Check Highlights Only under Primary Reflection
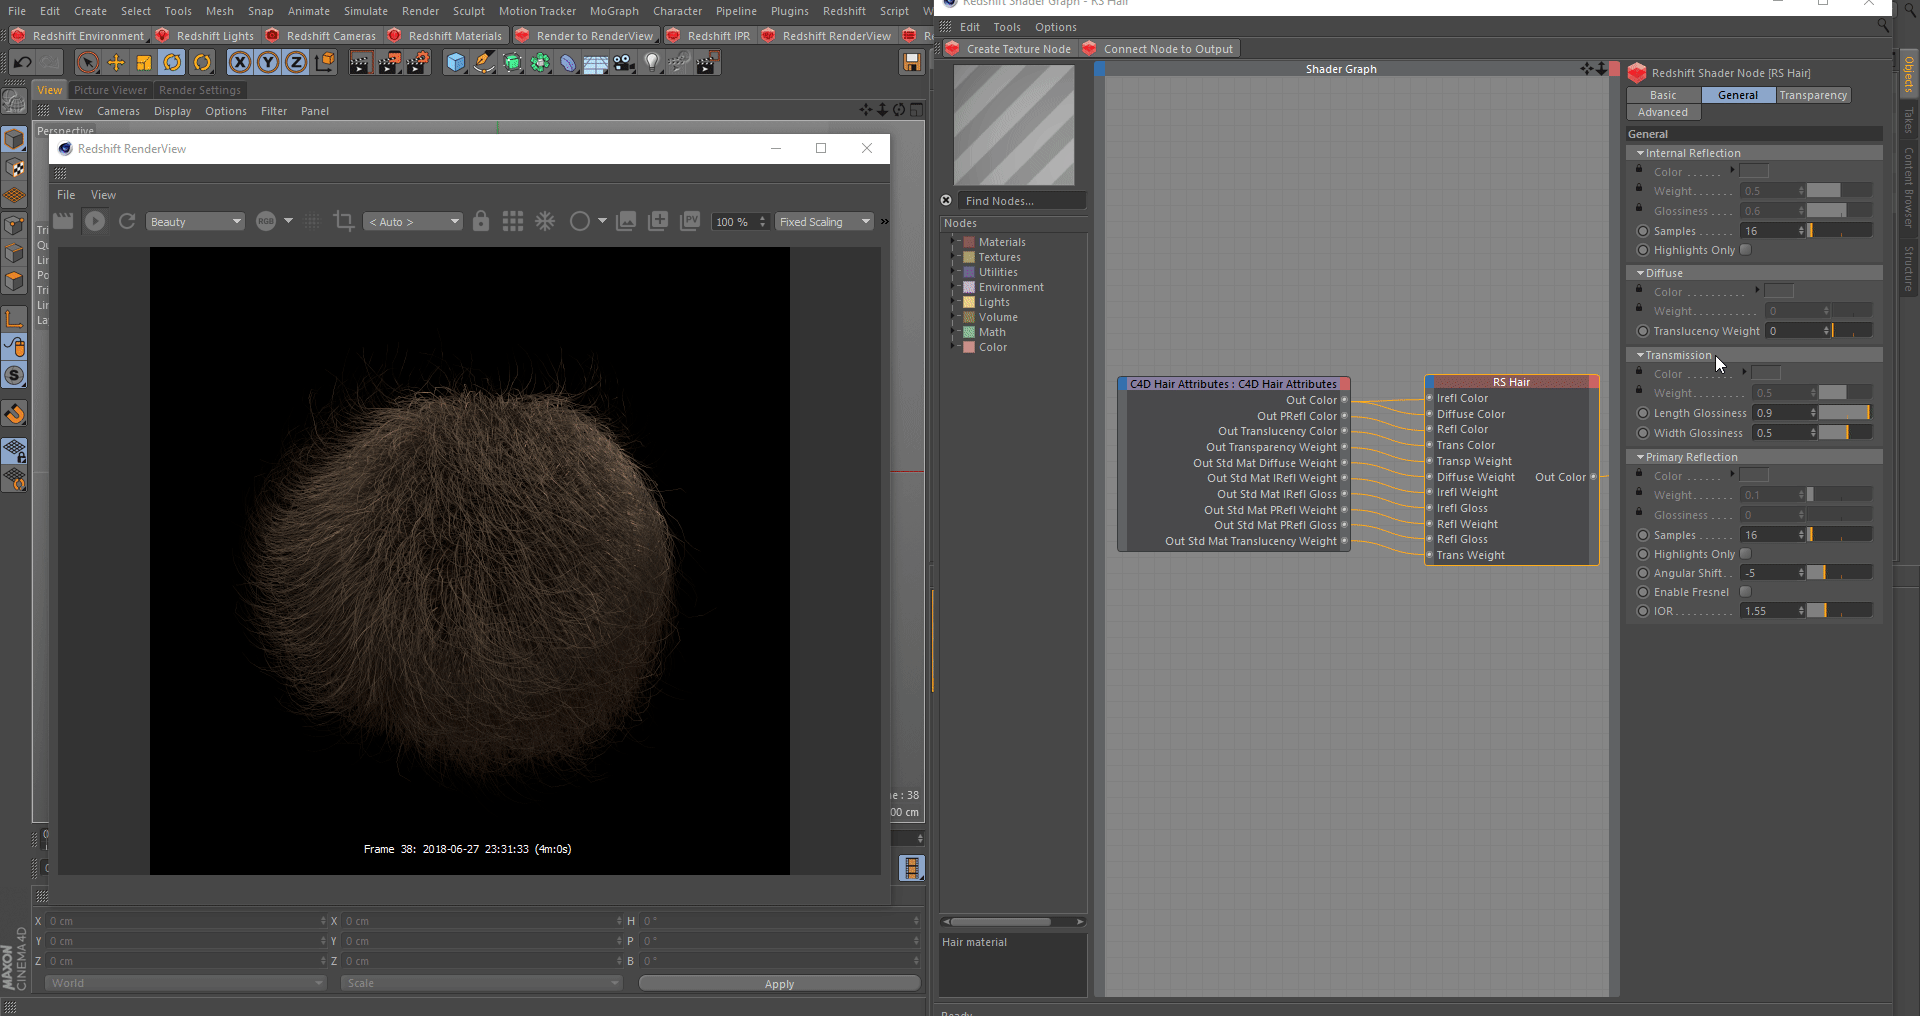The width and height of the screenshot is (1920, 1016). point(1746,554)
